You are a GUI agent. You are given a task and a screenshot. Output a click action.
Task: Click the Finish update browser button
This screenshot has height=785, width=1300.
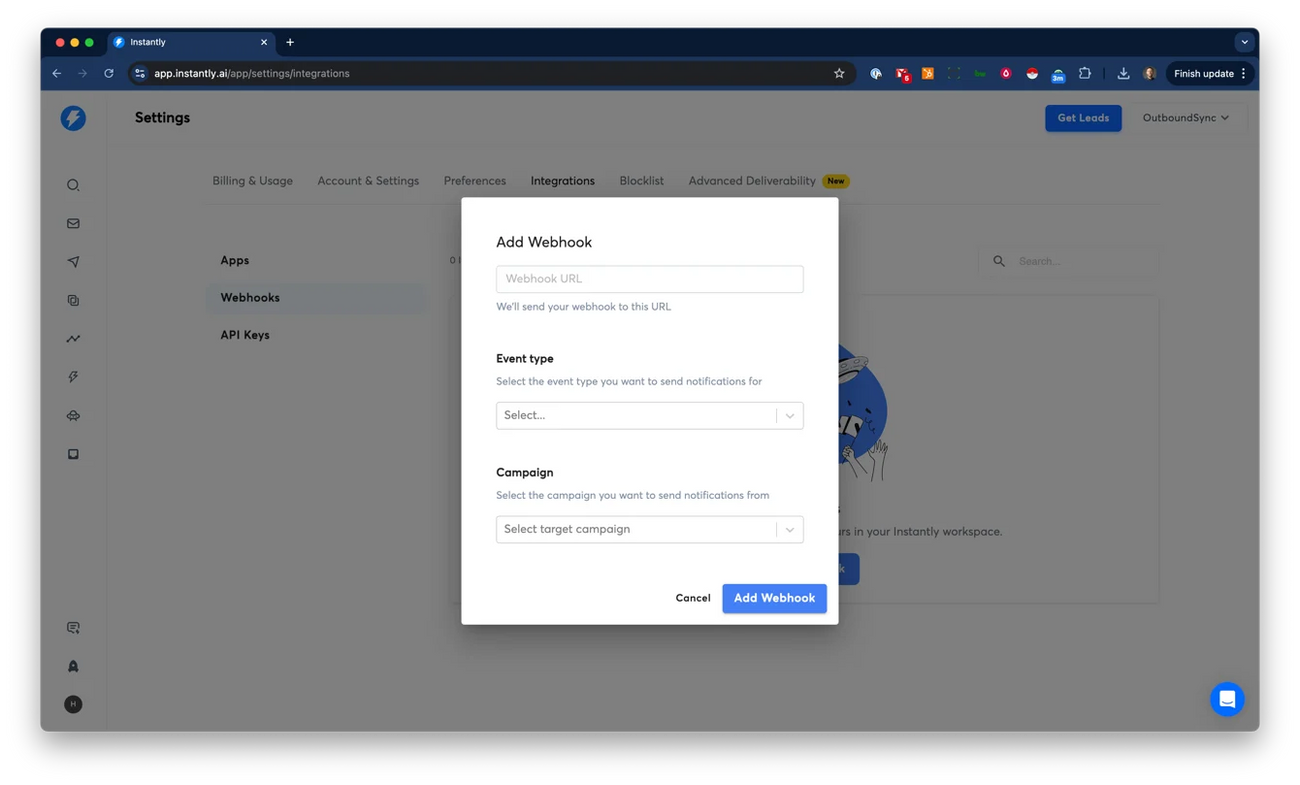(1204, 73)
